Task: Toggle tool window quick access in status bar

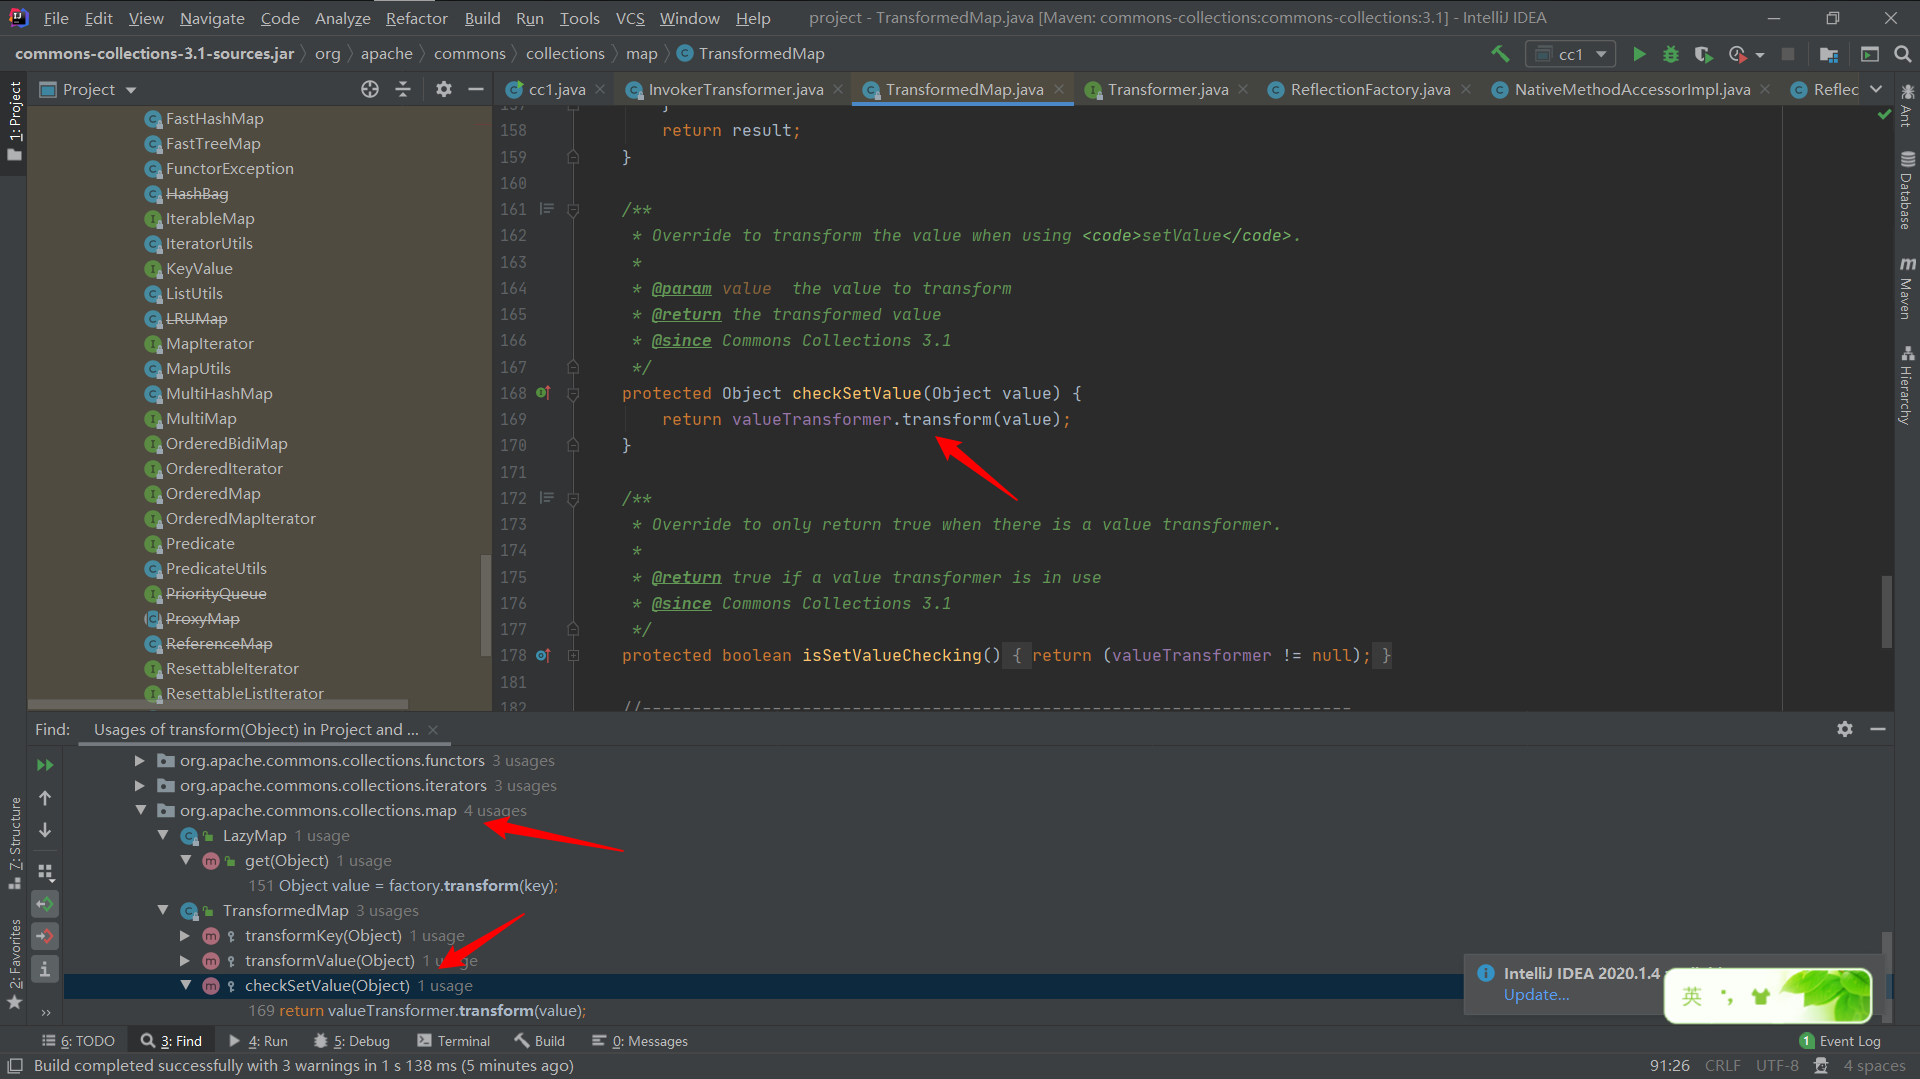Action: tap(15, 1066)
